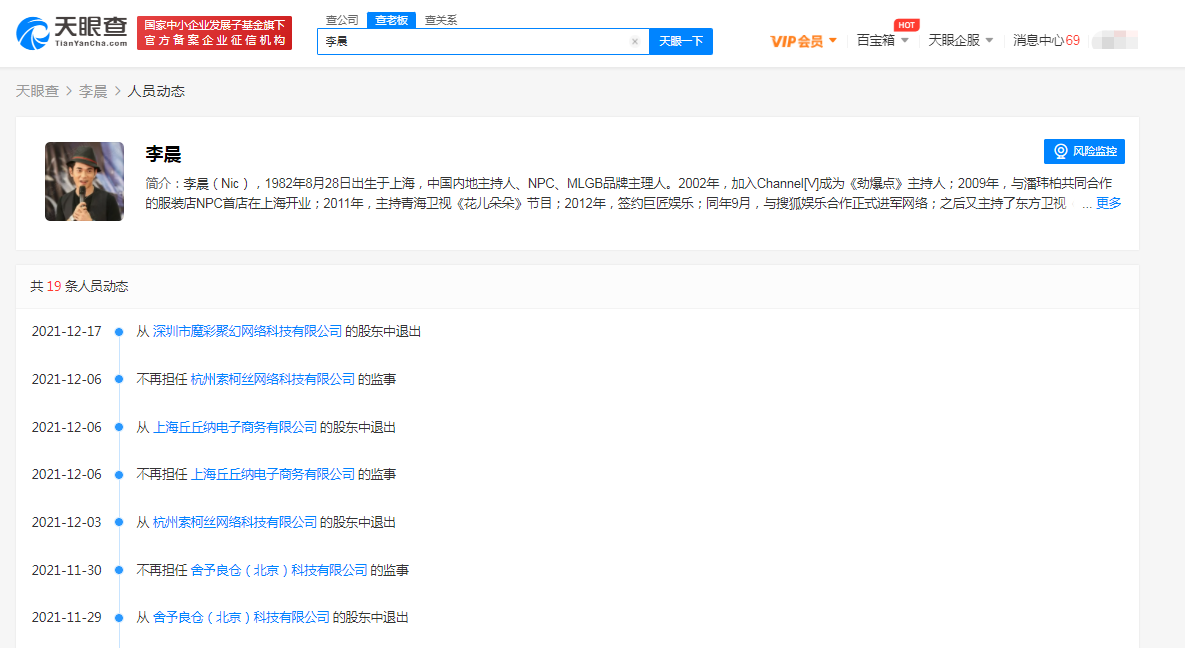The image size is (1185, 648).
Task: Click the 共 19 条人员动态 header text
Action: coord(79,287)
